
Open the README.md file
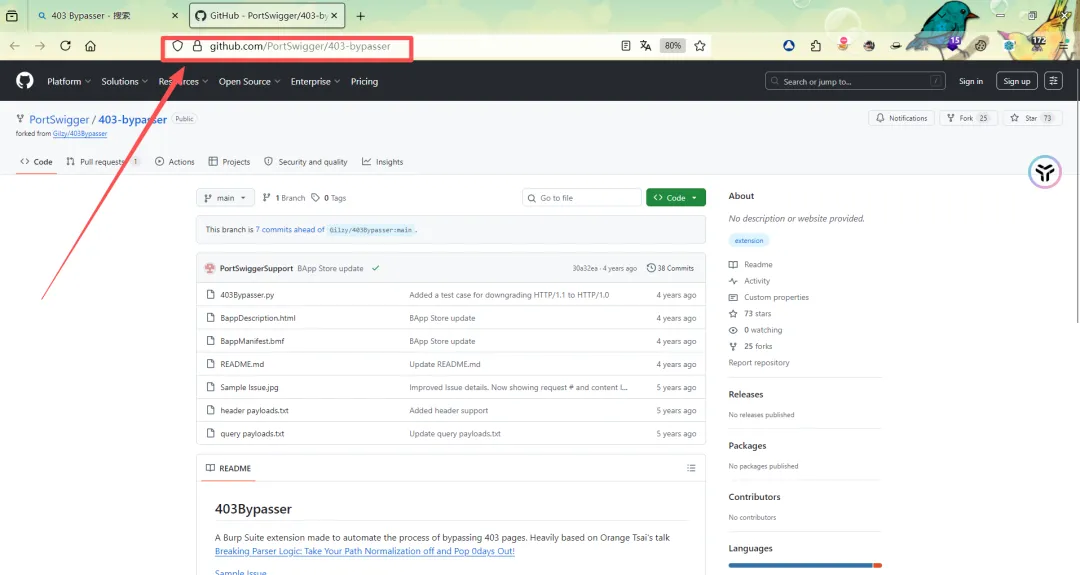pyautogui.click(x=242, y=364)
